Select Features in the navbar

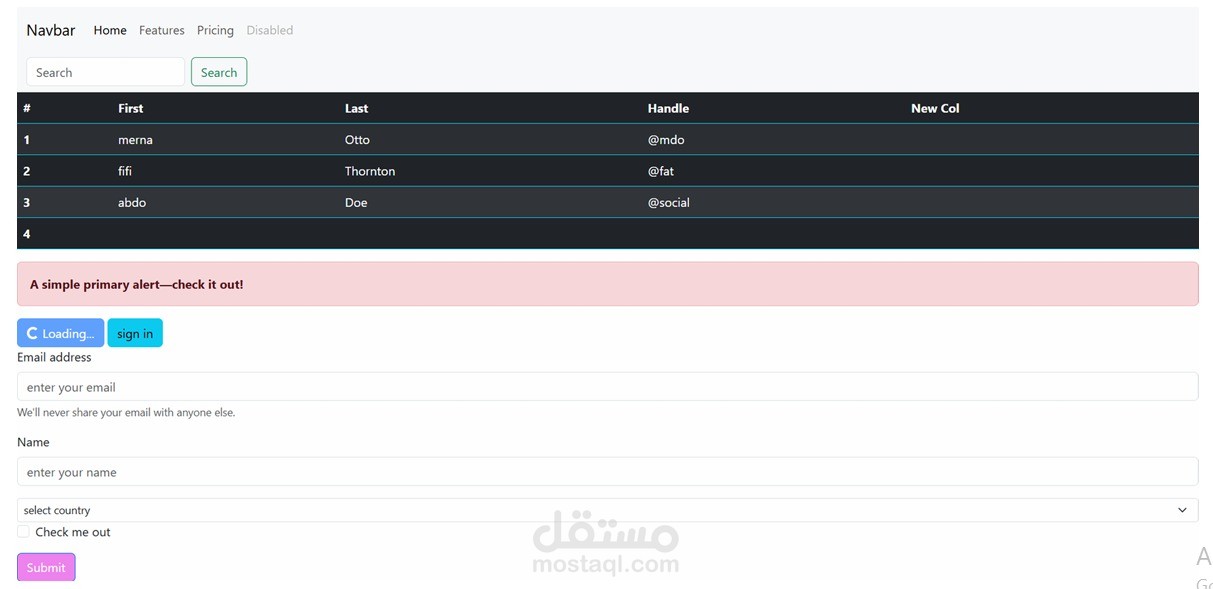pos(161,30)
